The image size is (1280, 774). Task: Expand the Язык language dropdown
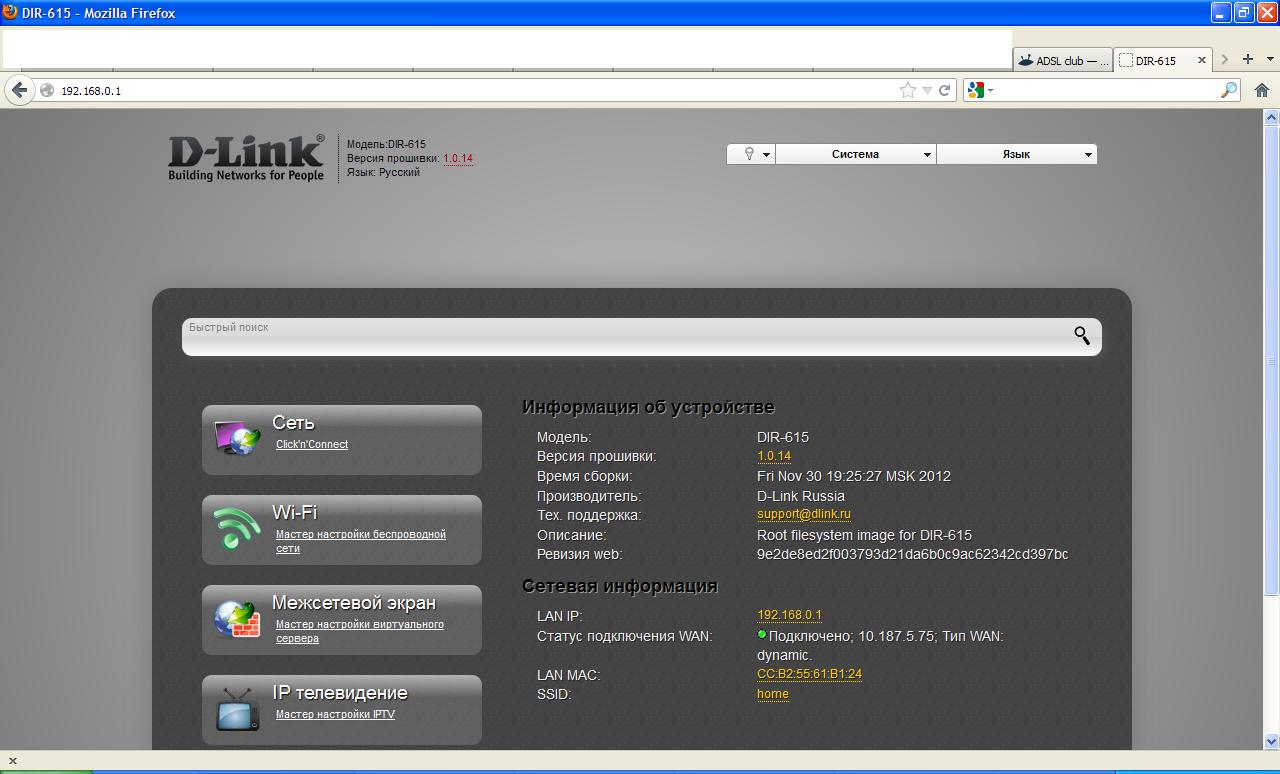tap(1016, 154)
